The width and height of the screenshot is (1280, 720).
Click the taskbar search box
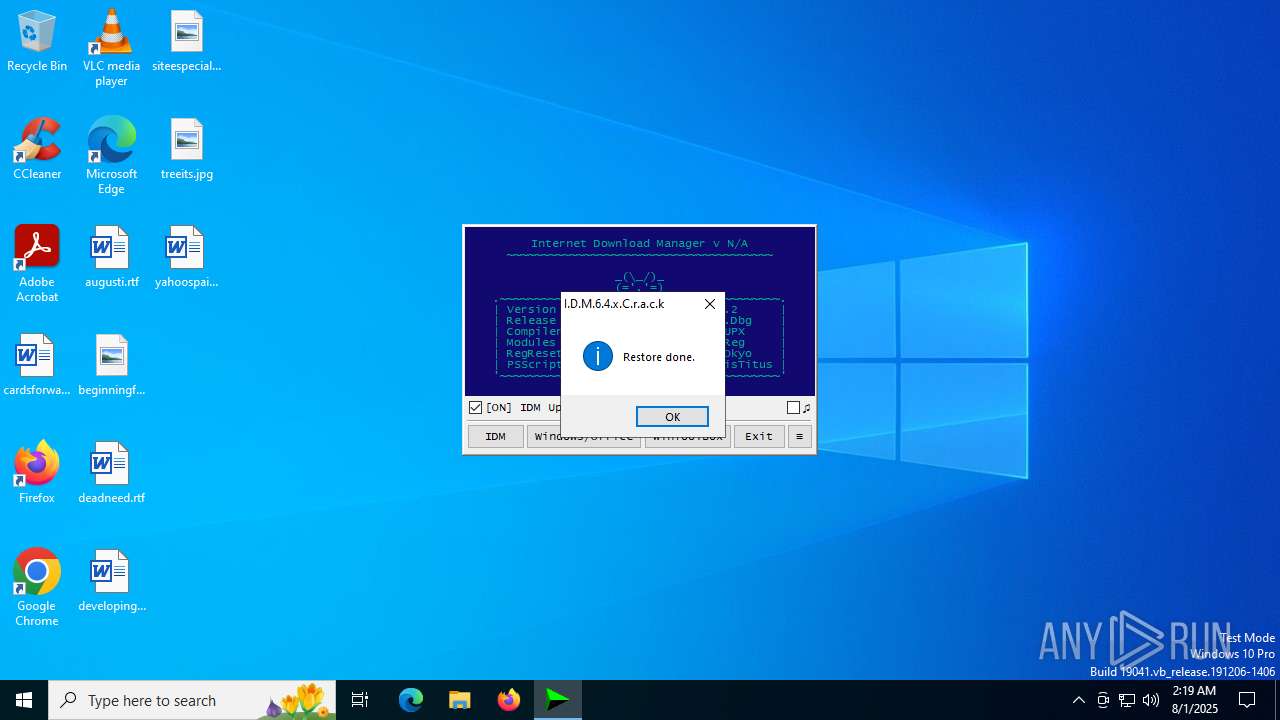[x=192, y=700]
